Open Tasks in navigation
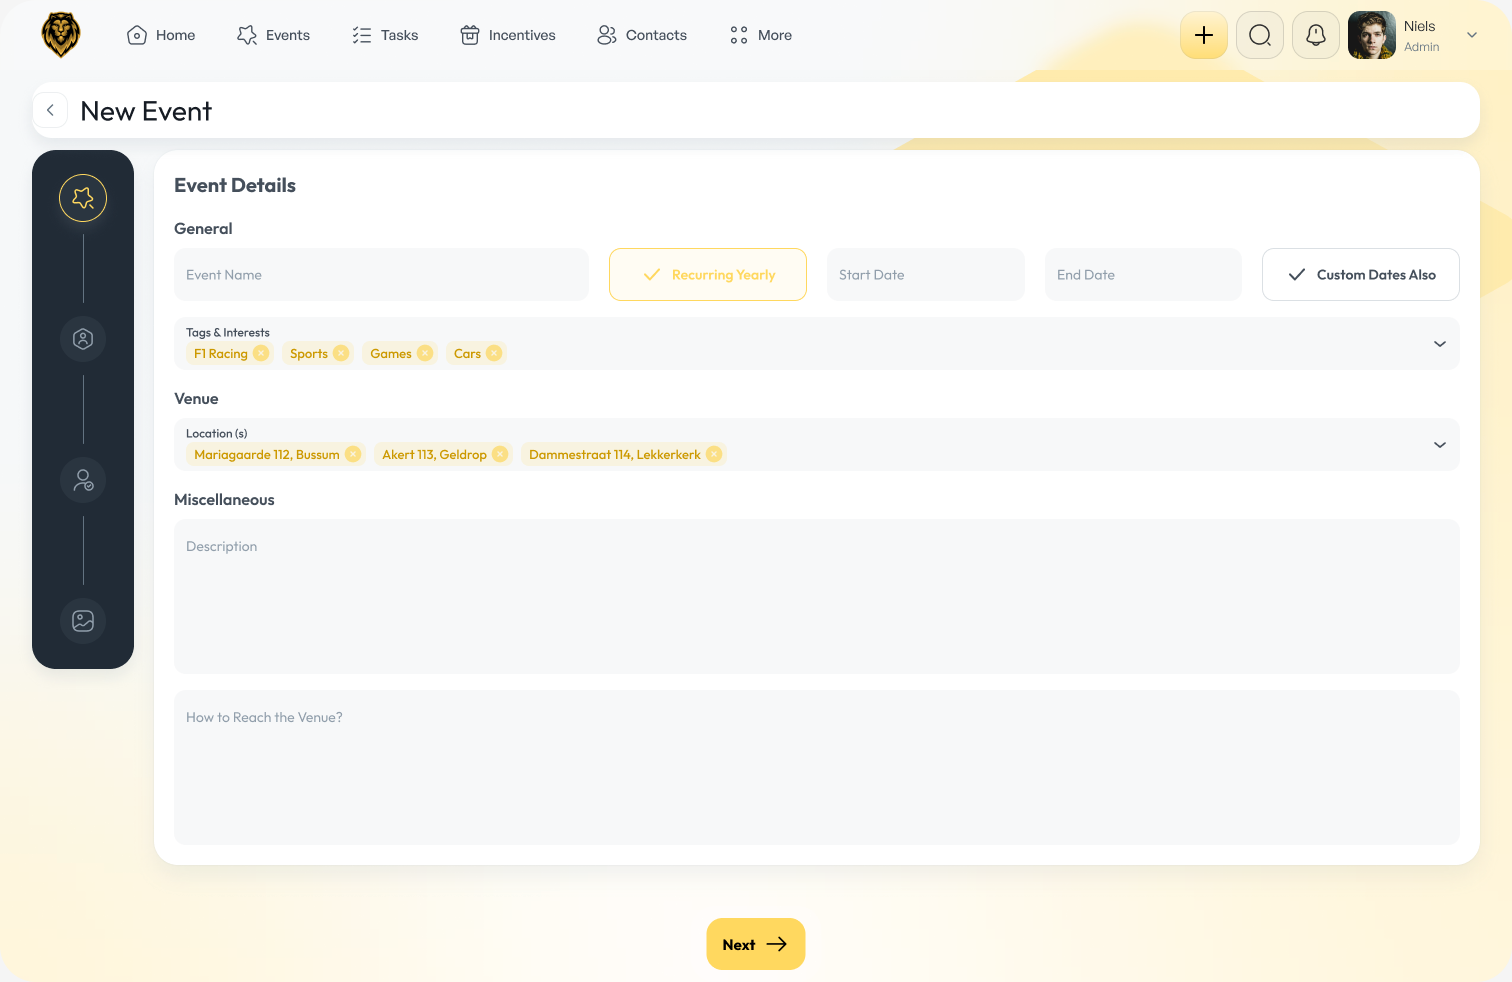This screenshot has width=1512, height=982. 385,35
